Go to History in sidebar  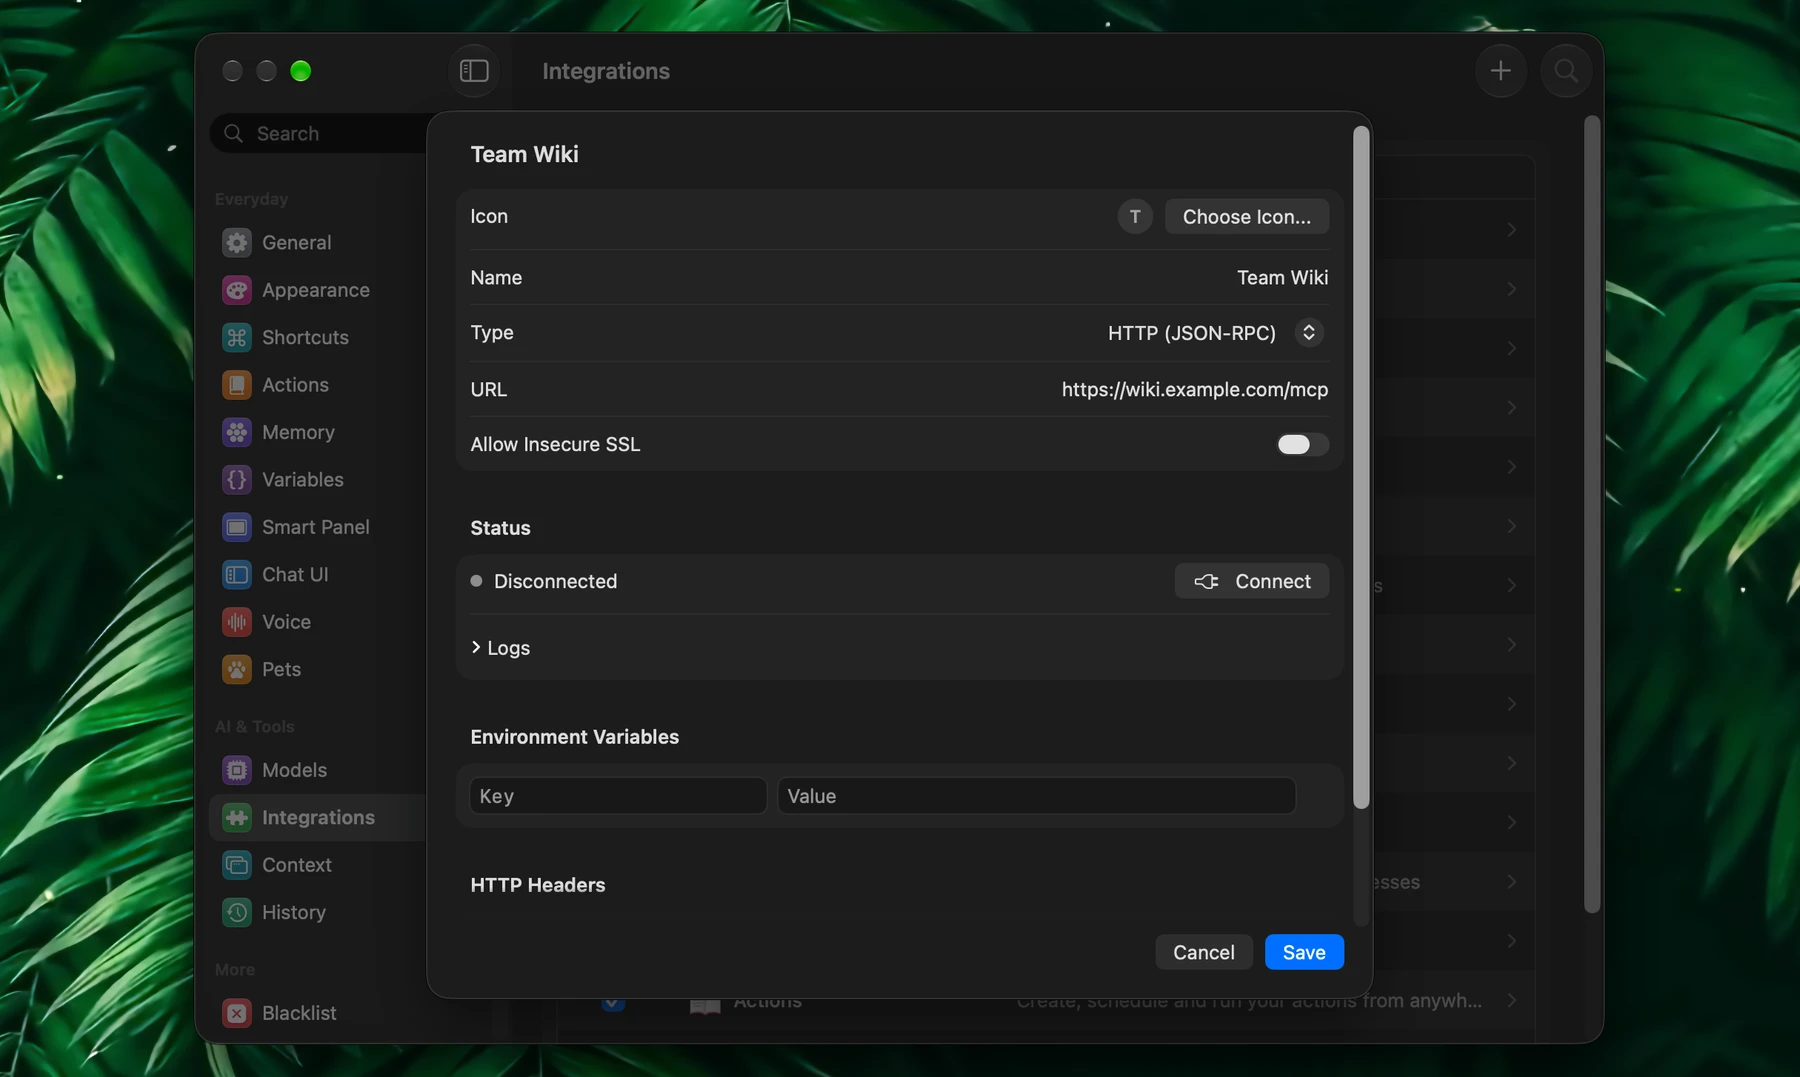pyautogui.click(x=294, y=912)
